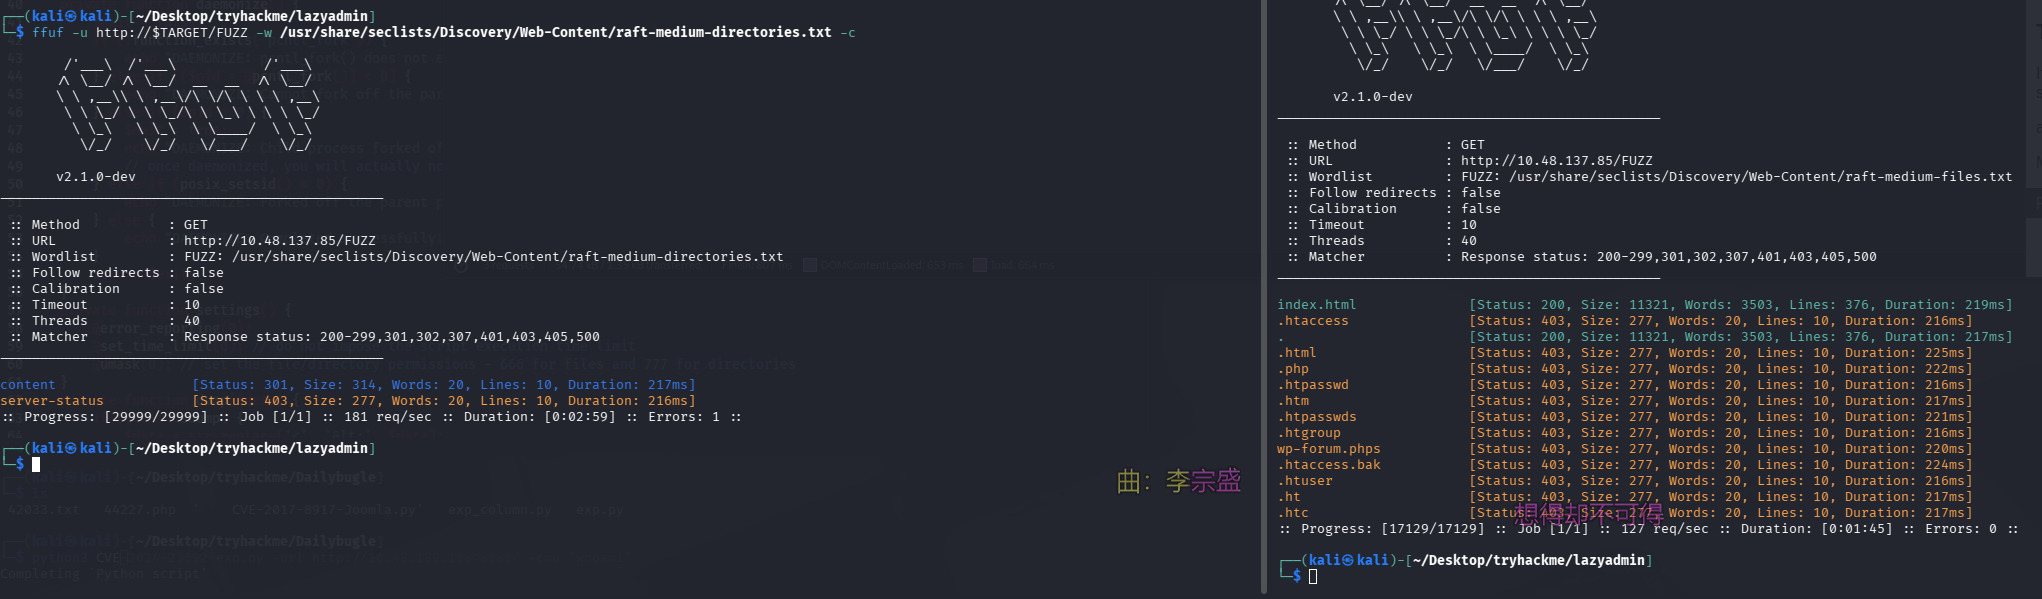Screen dimensions: 2042x599
Task: Click the raft-medium-files.txt wordlist path
Action: (1760, 177)
